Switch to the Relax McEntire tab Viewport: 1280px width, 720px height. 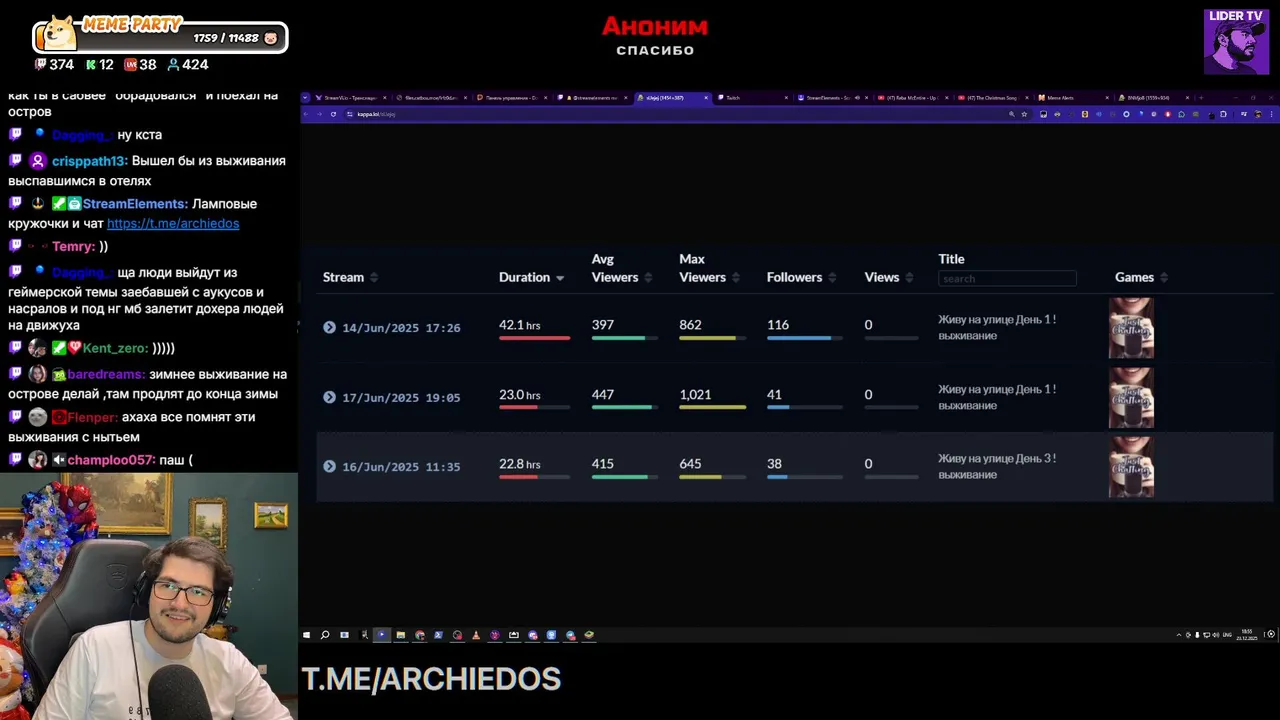[x=910, y=98]
